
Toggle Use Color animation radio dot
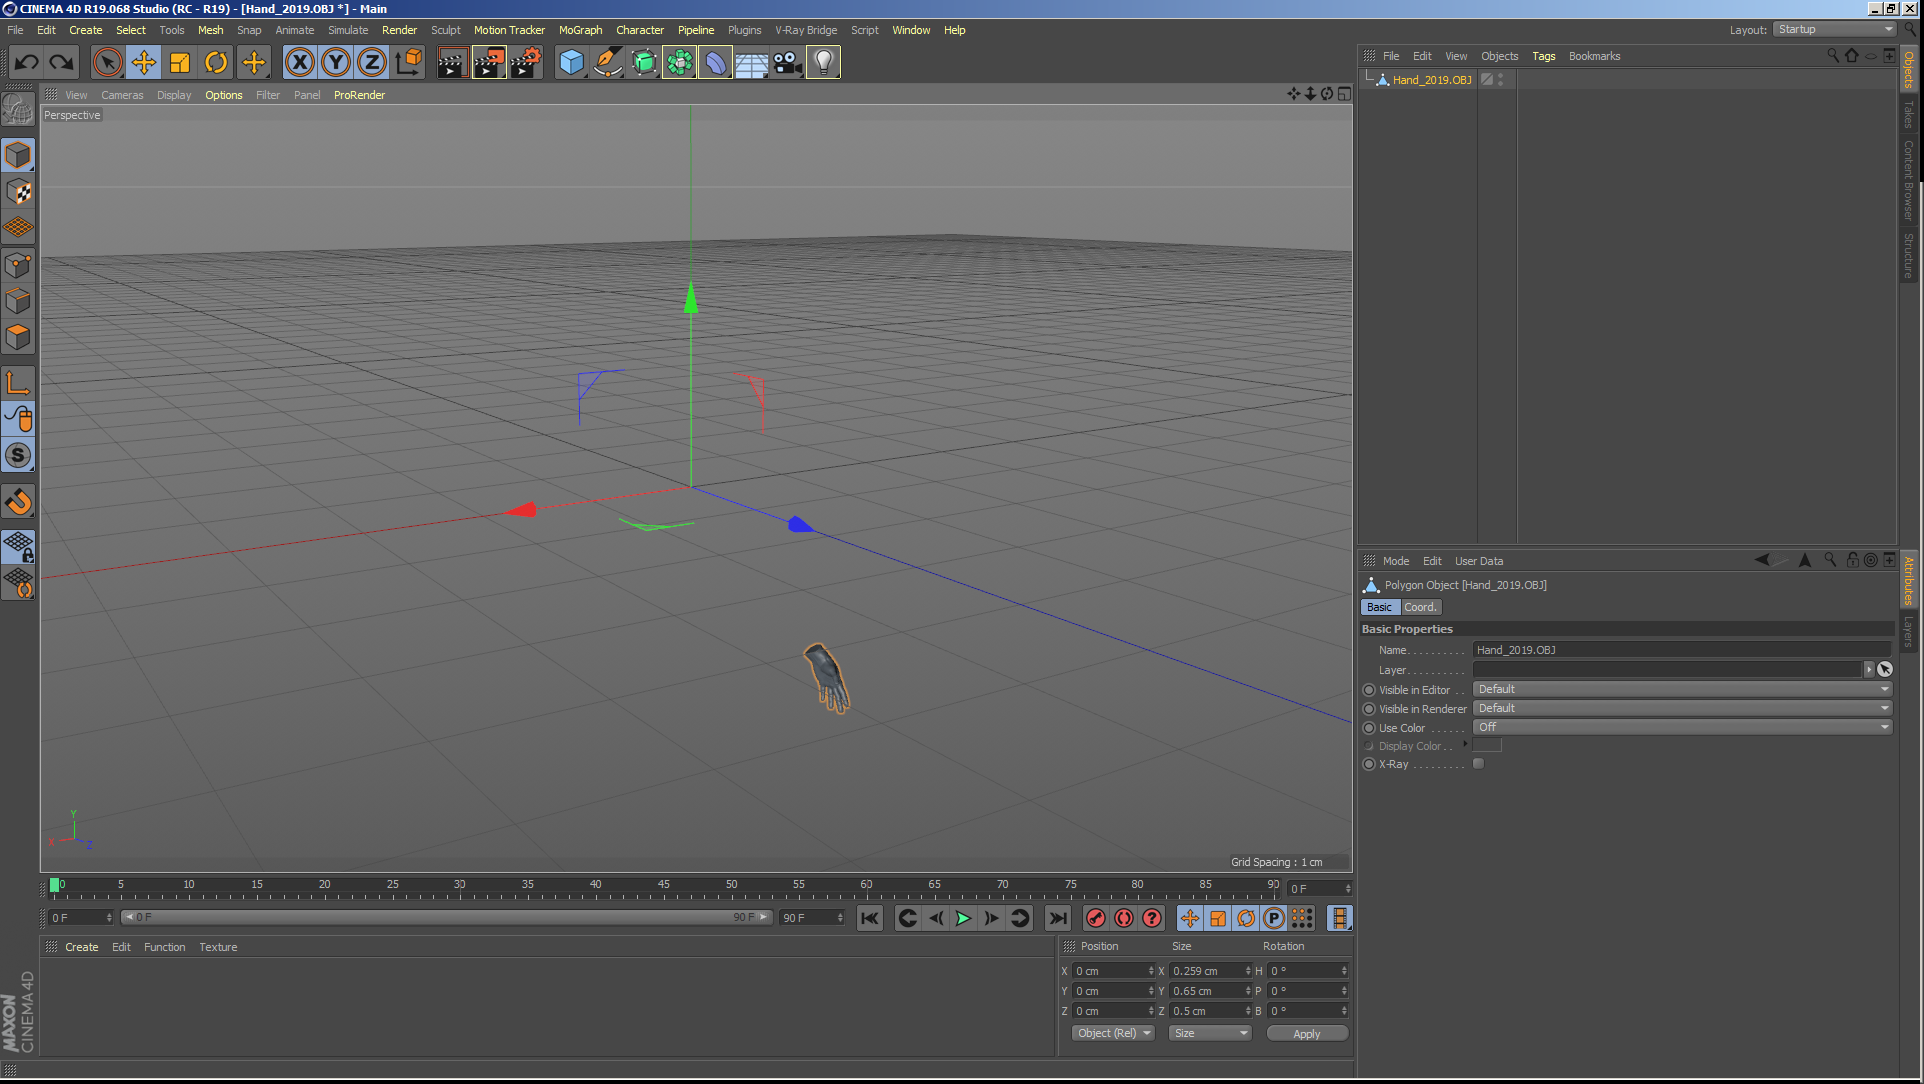1369,728
